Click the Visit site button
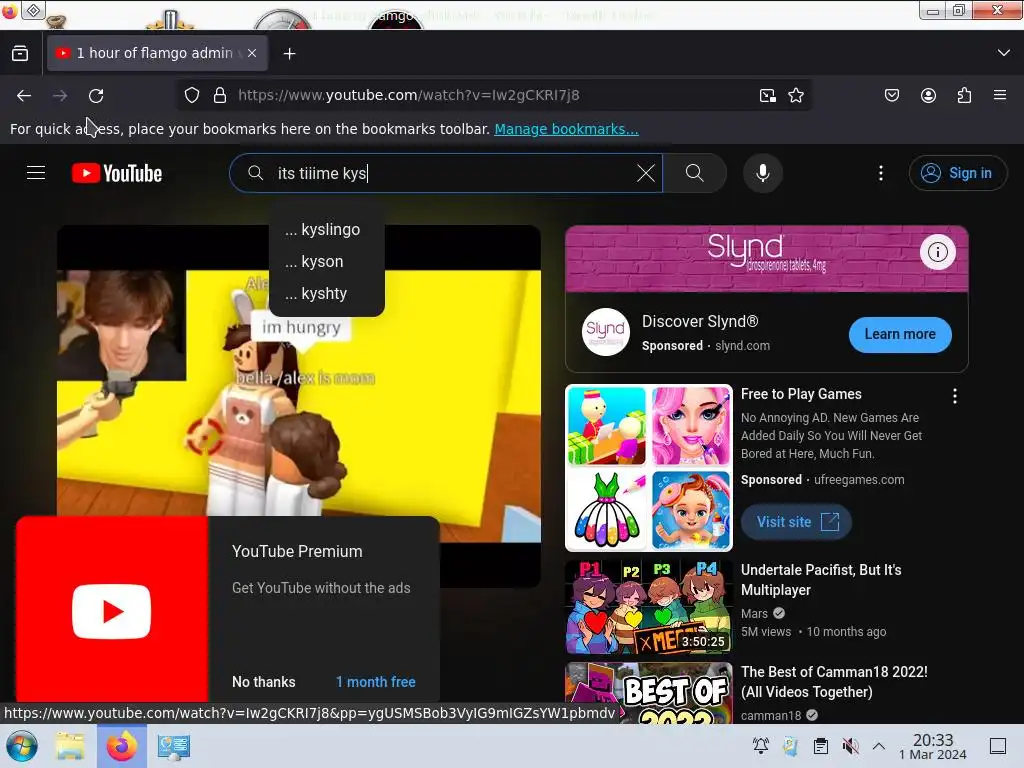This screenshot has width=1024, height=768. 796,522
